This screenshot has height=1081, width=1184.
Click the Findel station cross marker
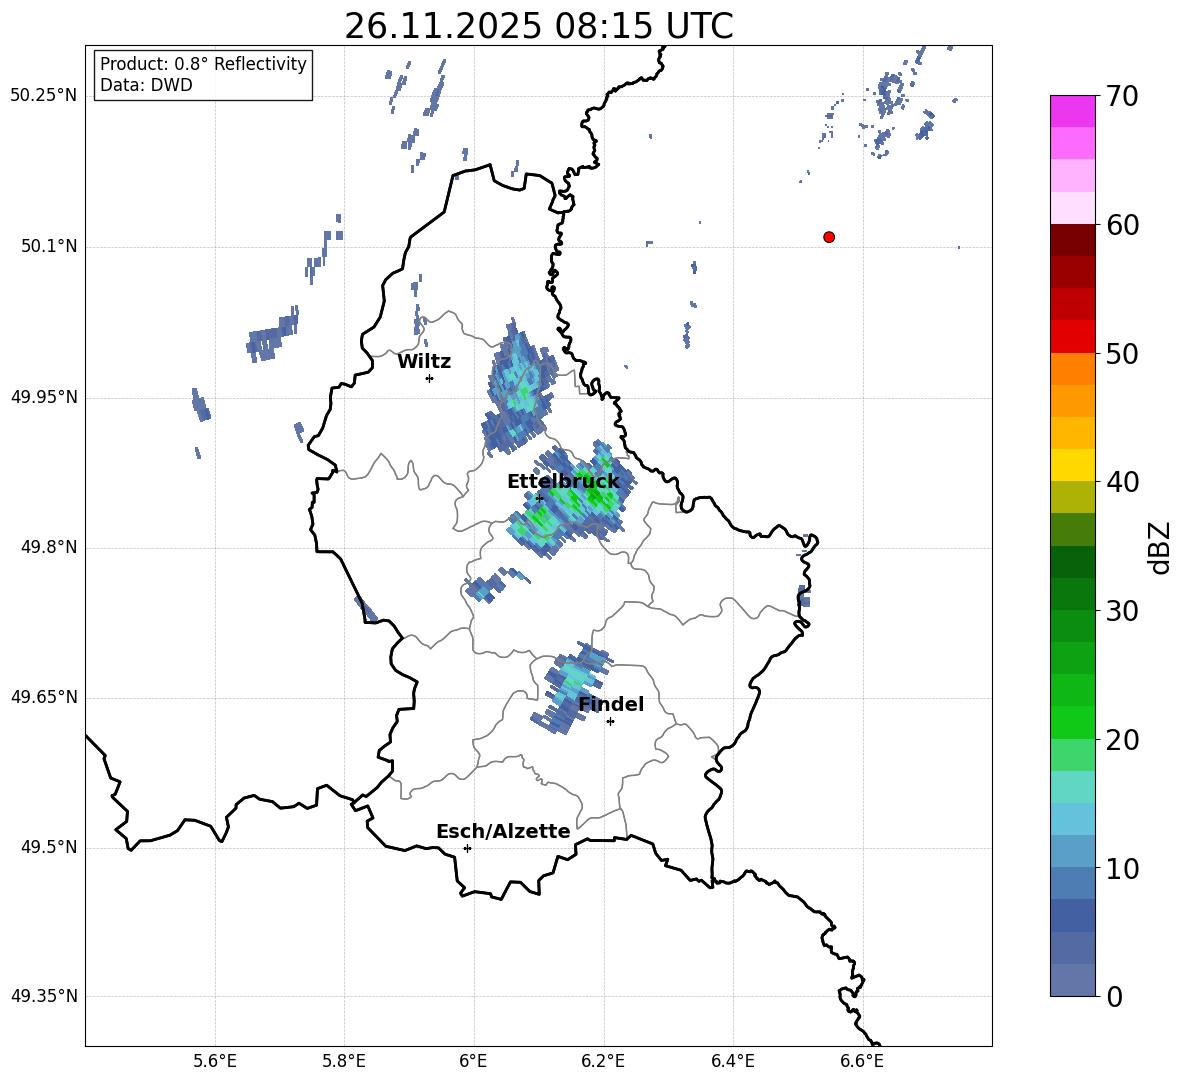(x=610, y=722)
